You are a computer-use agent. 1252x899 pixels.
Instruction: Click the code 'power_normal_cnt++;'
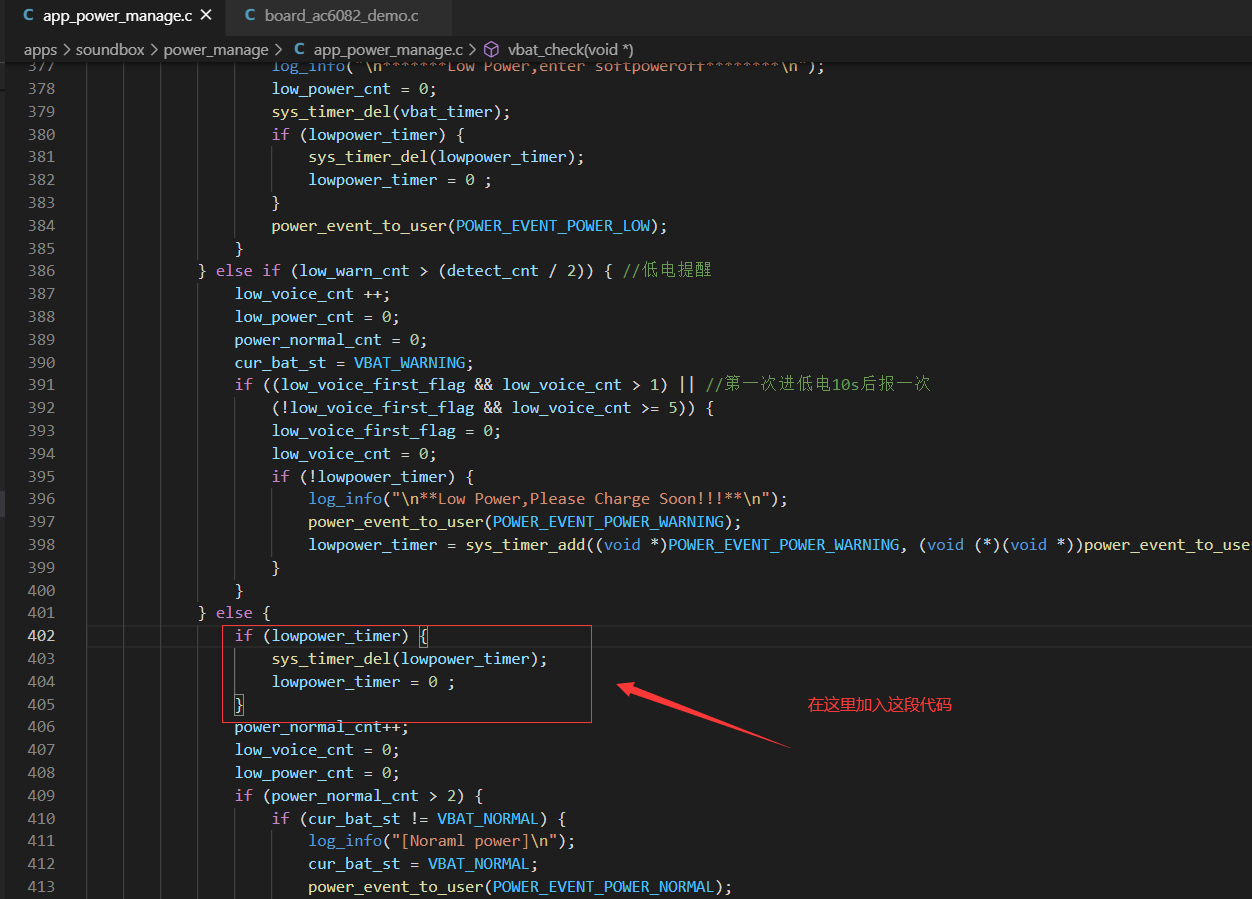coord(322,727)
